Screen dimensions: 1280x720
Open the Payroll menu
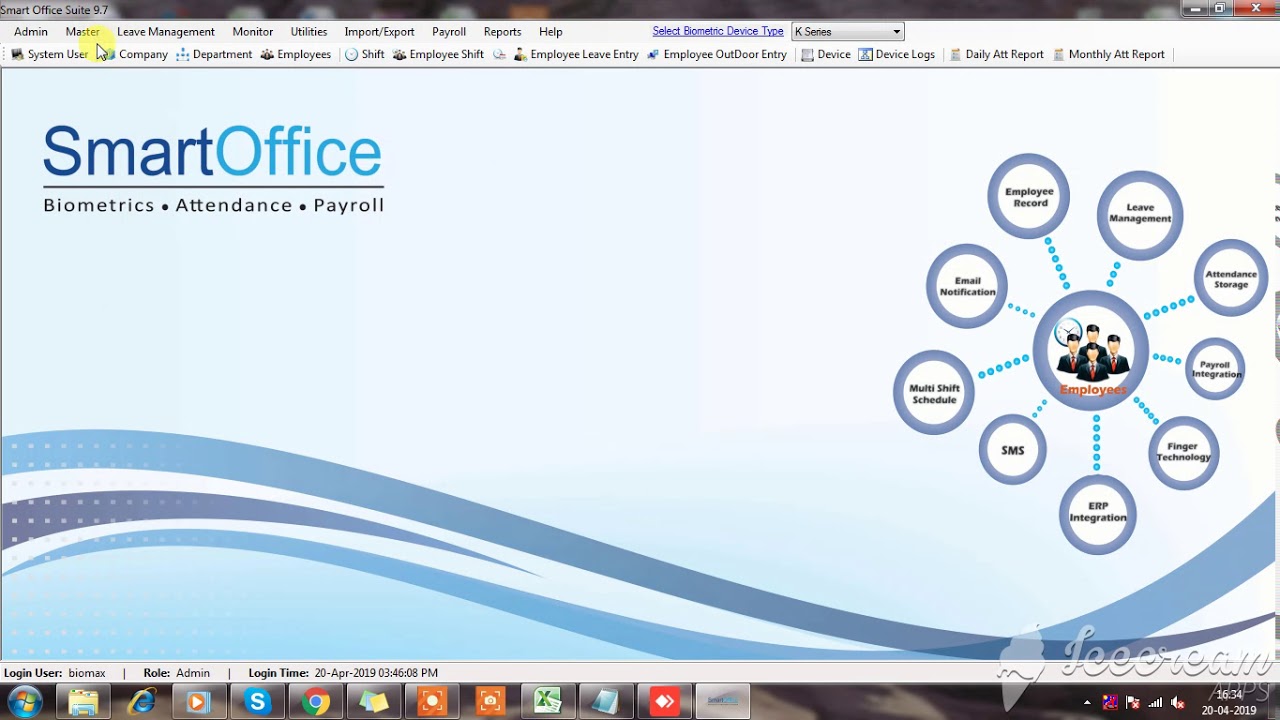click(x=449, y=31)
